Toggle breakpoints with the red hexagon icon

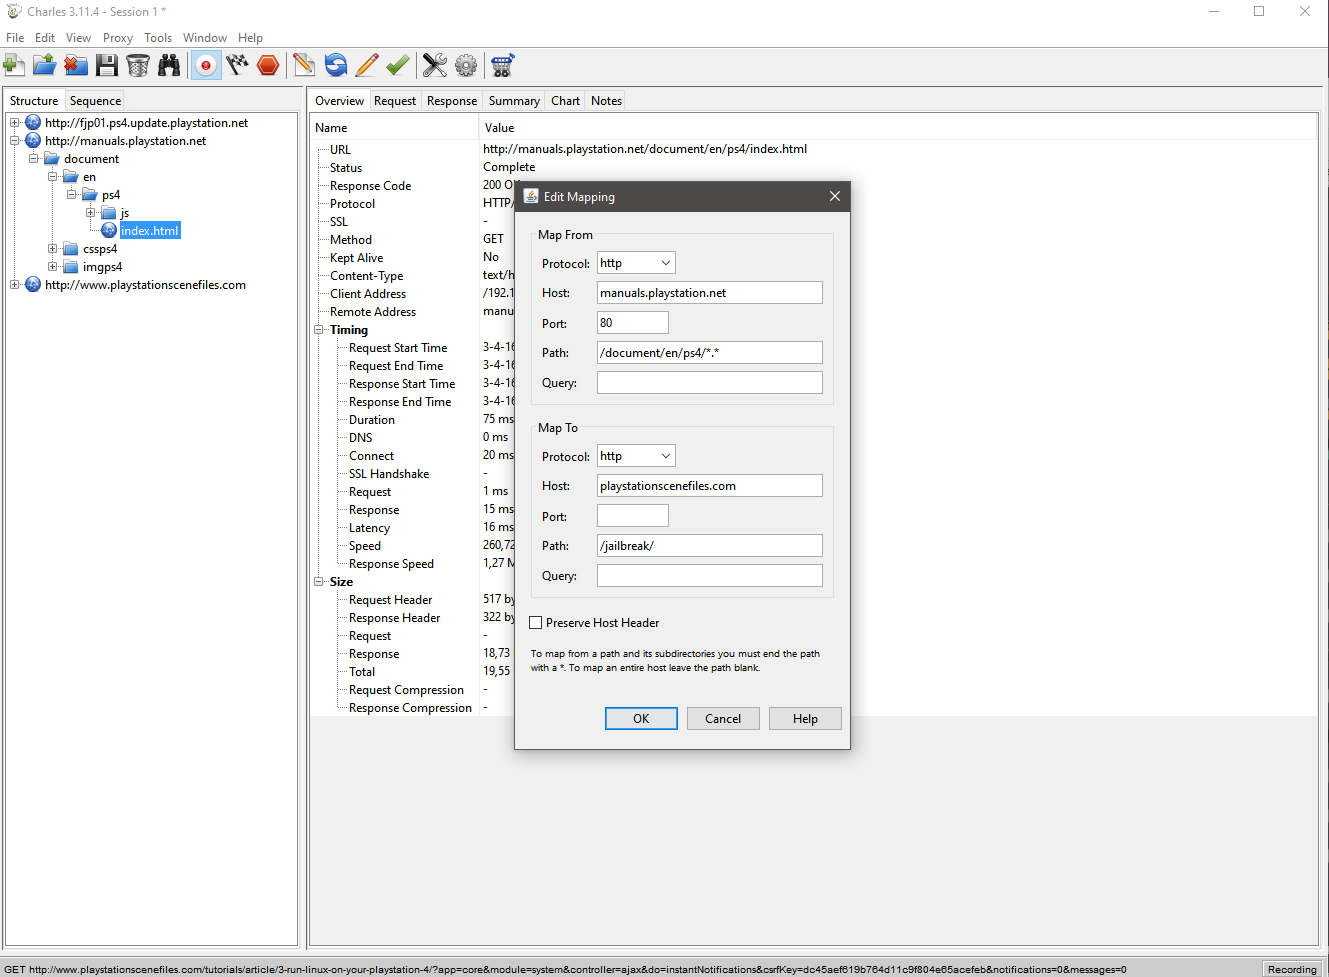[x=268, y=66]
